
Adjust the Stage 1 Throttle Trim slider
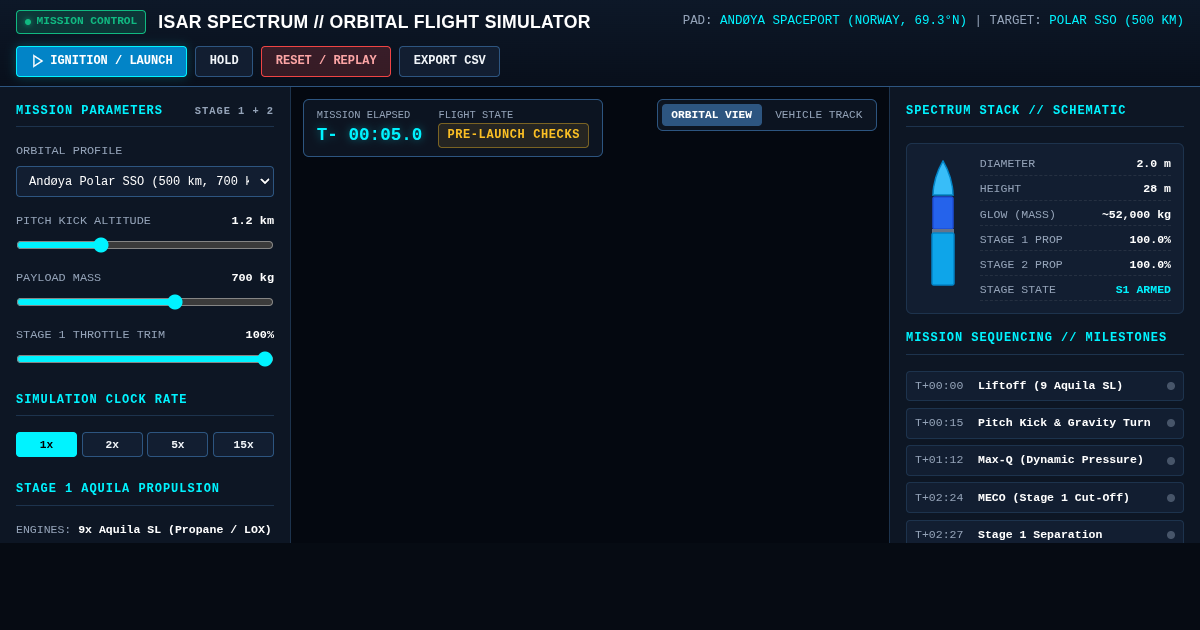pos(145,359)
